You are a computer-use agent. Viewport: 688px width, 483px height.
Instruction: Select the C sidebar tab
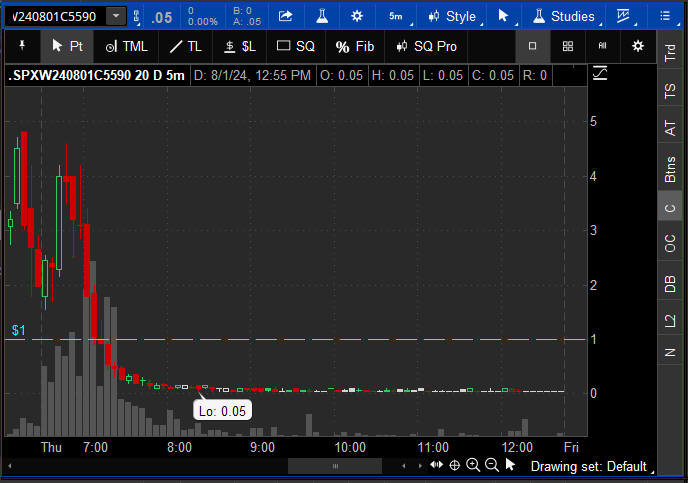[x=670, y=208]
